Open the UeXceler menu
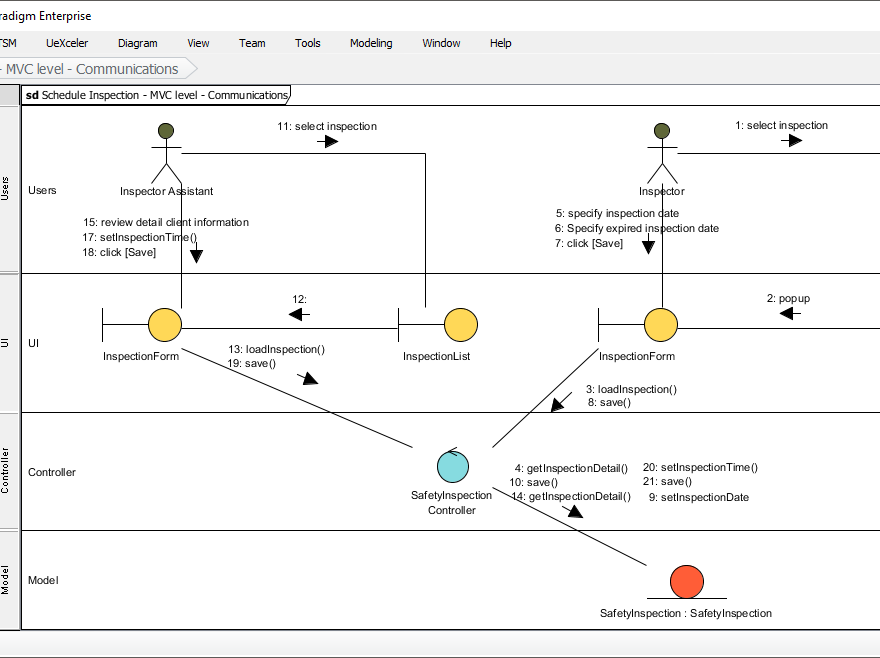 click(67, 43)
